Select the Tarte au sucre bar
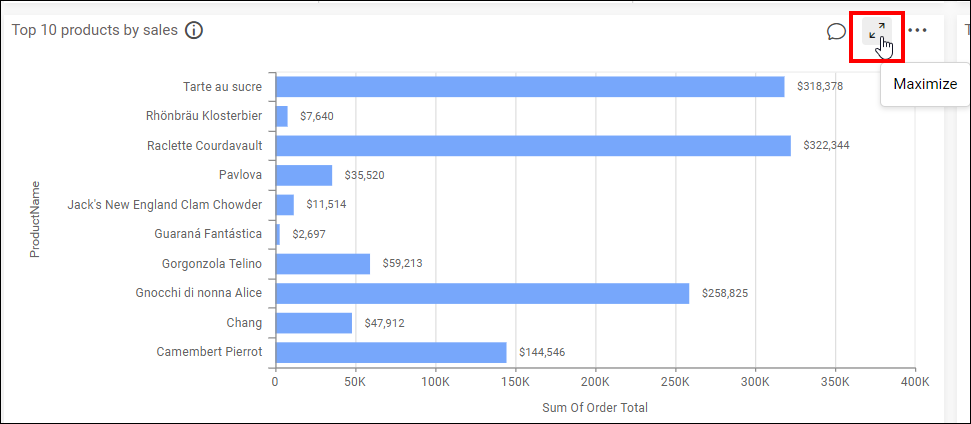 point(529,87)
